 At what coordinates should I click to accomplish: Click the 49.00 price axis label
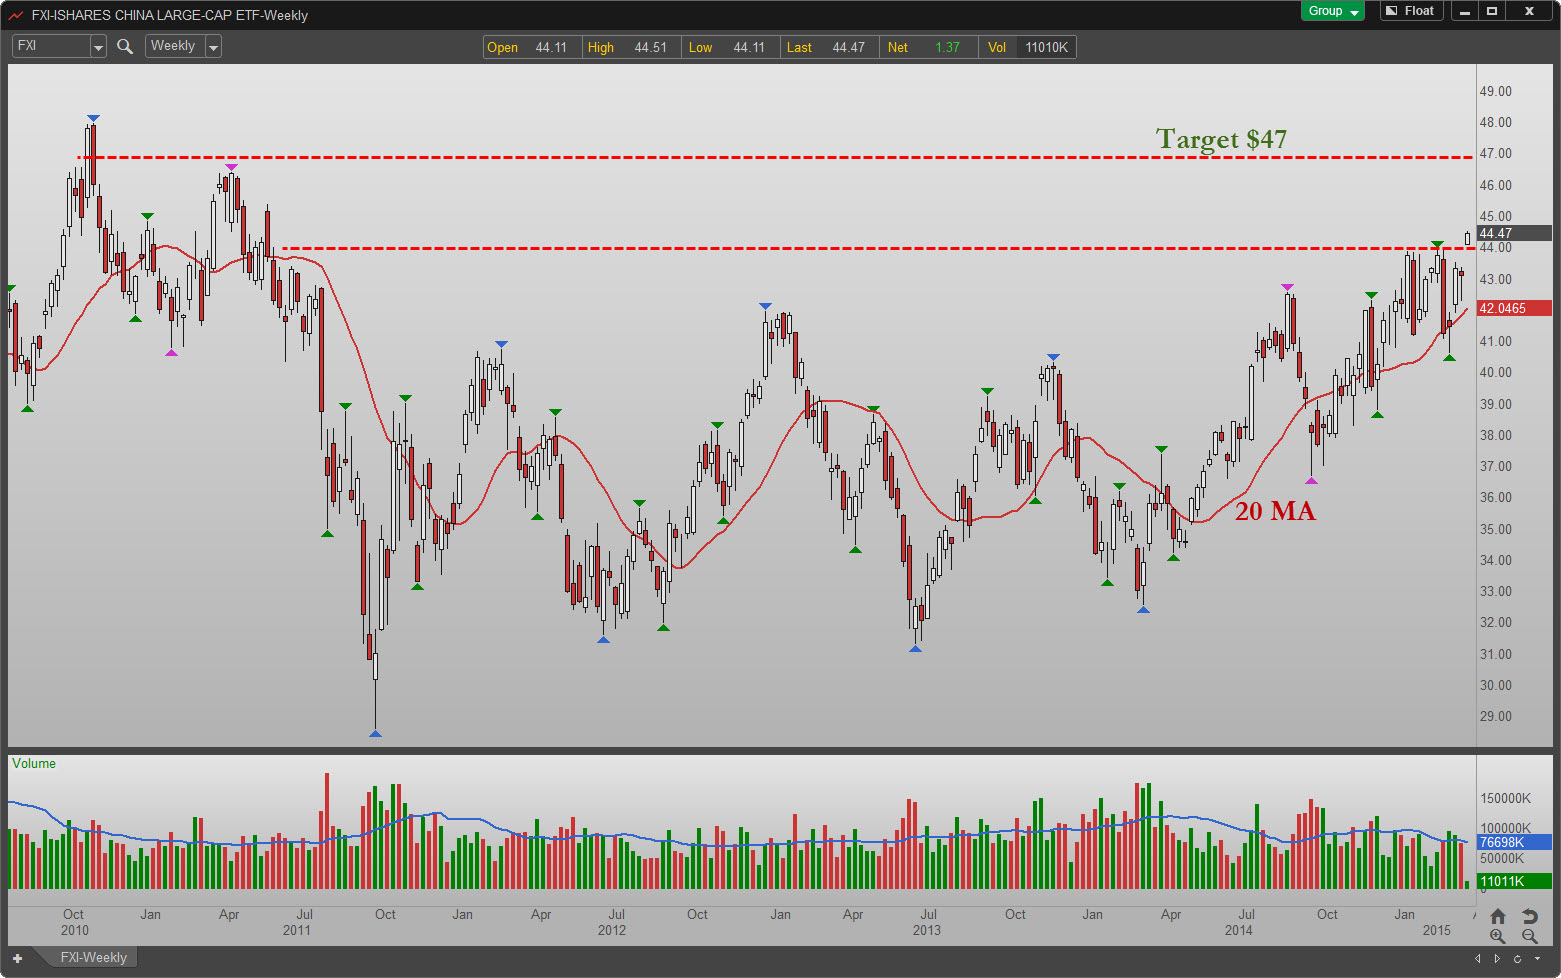tap(1495, 91)
